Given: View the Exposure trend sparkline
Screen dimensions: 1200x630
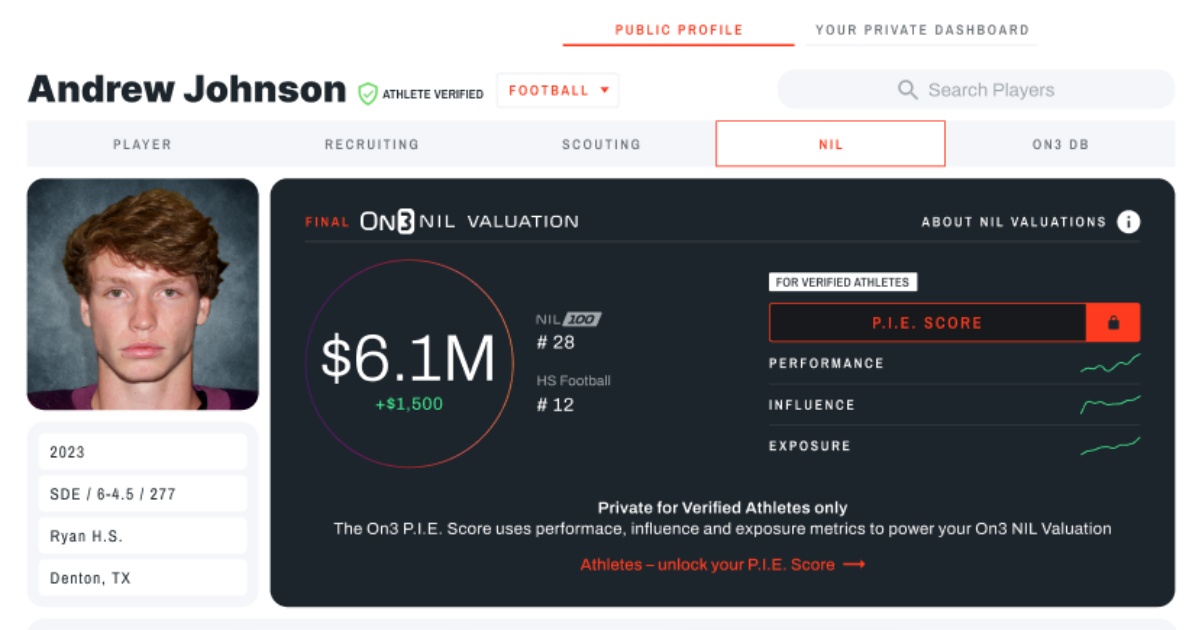Looking at the screenshot, I should point(1110,446).
